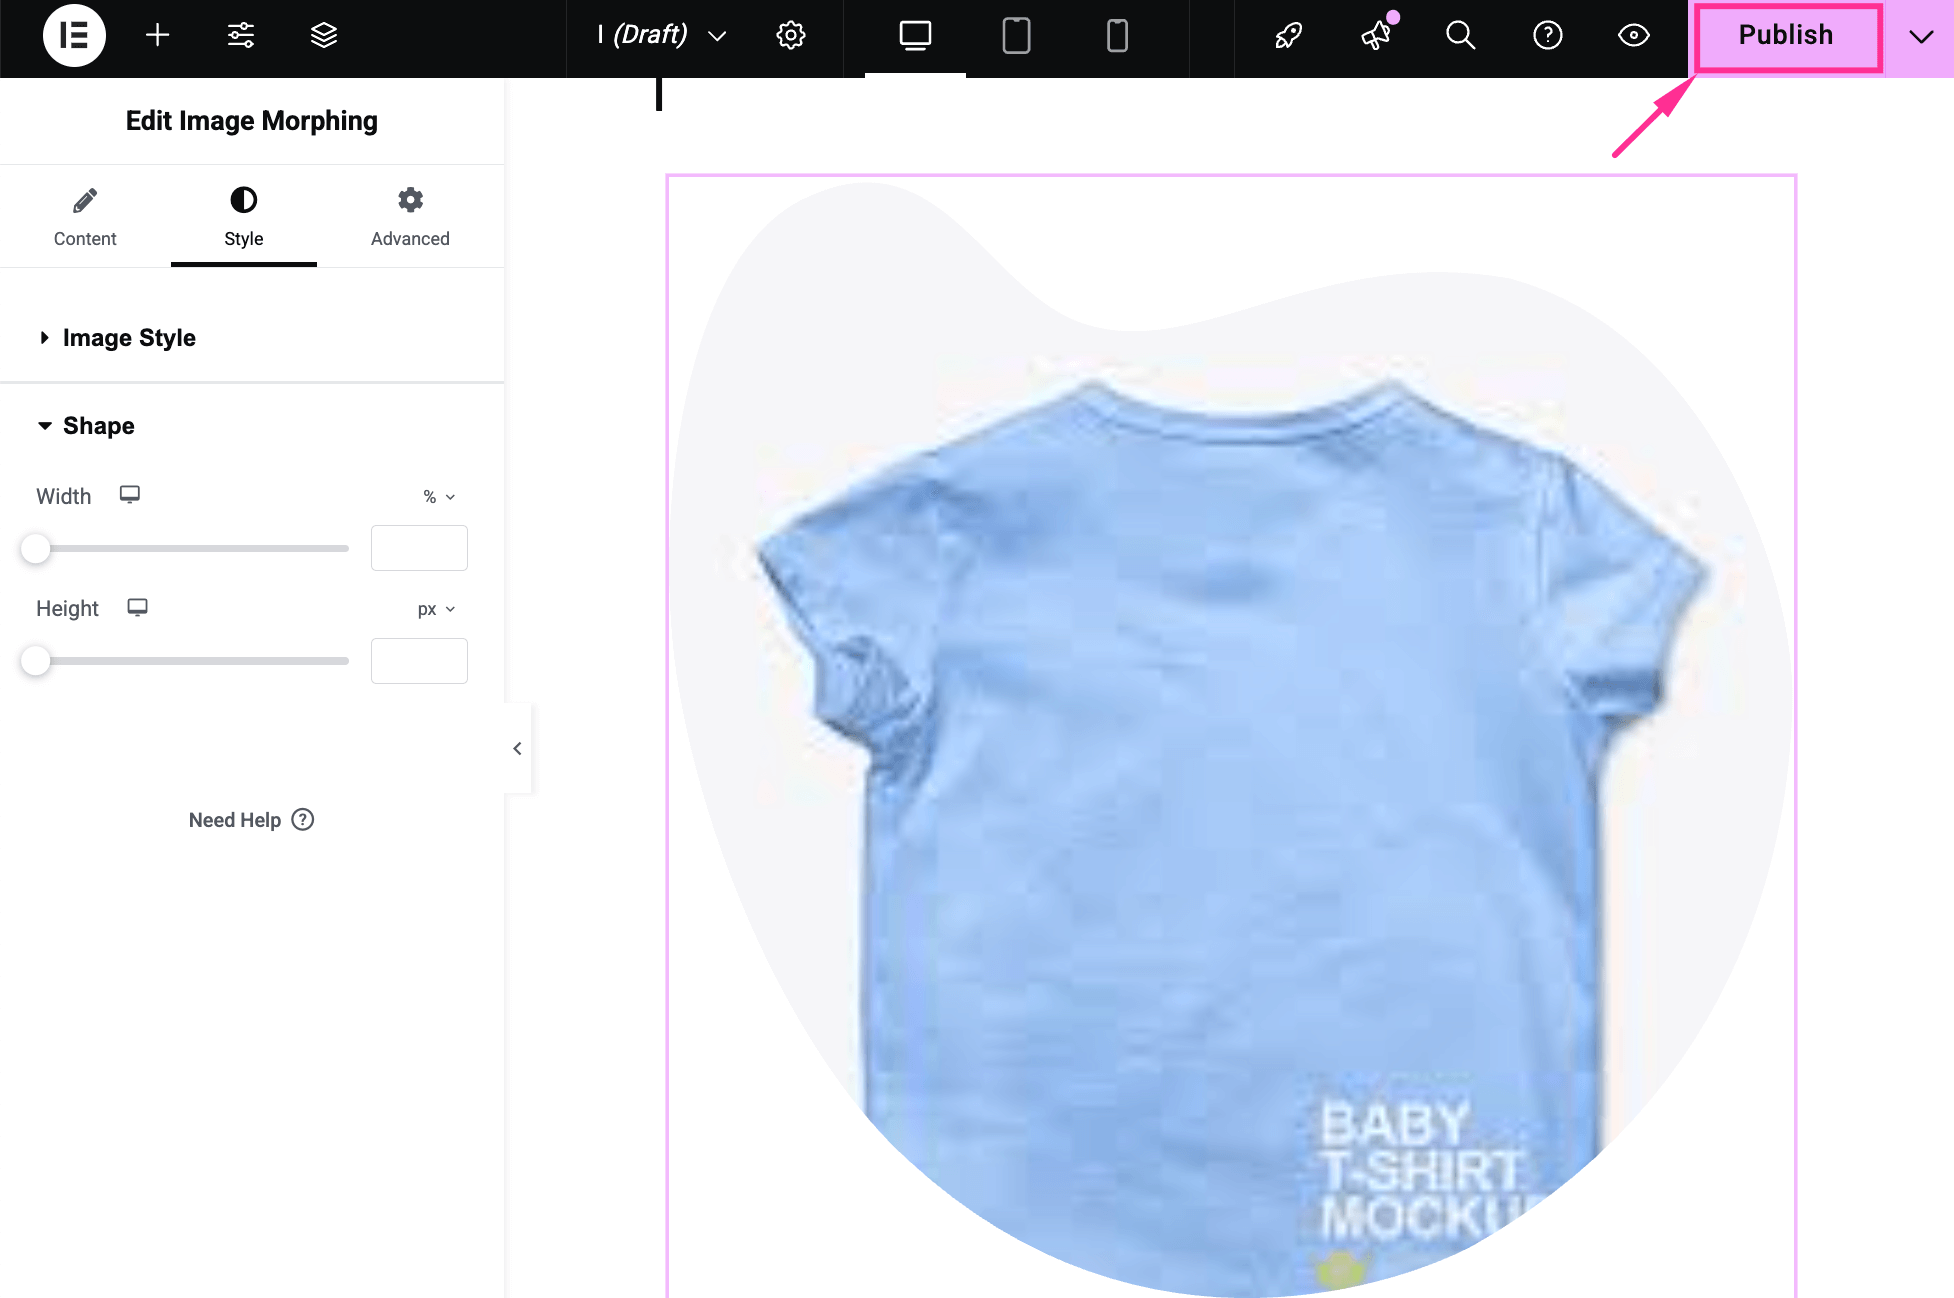Image resolution: width=1954 pixels, height=1298 pixels.
Task: Click the Elementor logo icon
Action: (x=74, y=36)
